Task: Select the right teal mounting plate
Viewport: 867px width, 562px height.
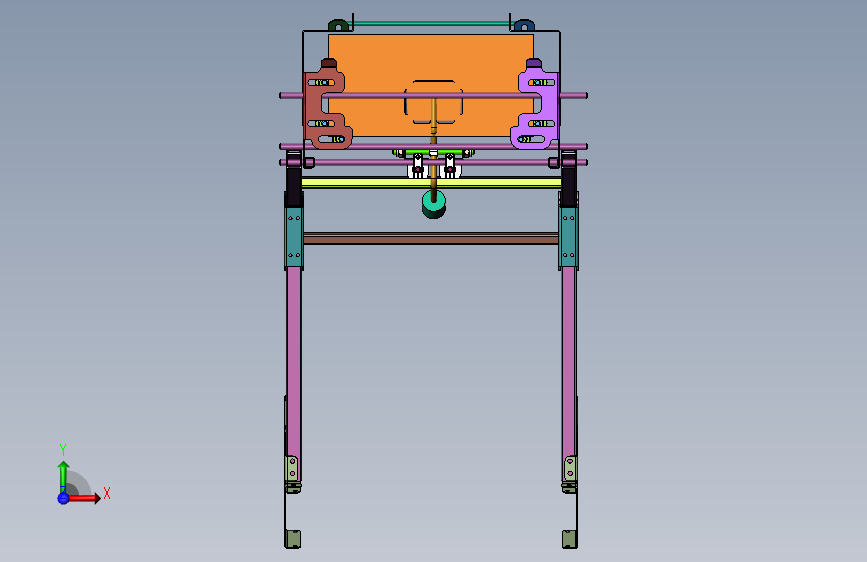Action: [x=568, y=238]
